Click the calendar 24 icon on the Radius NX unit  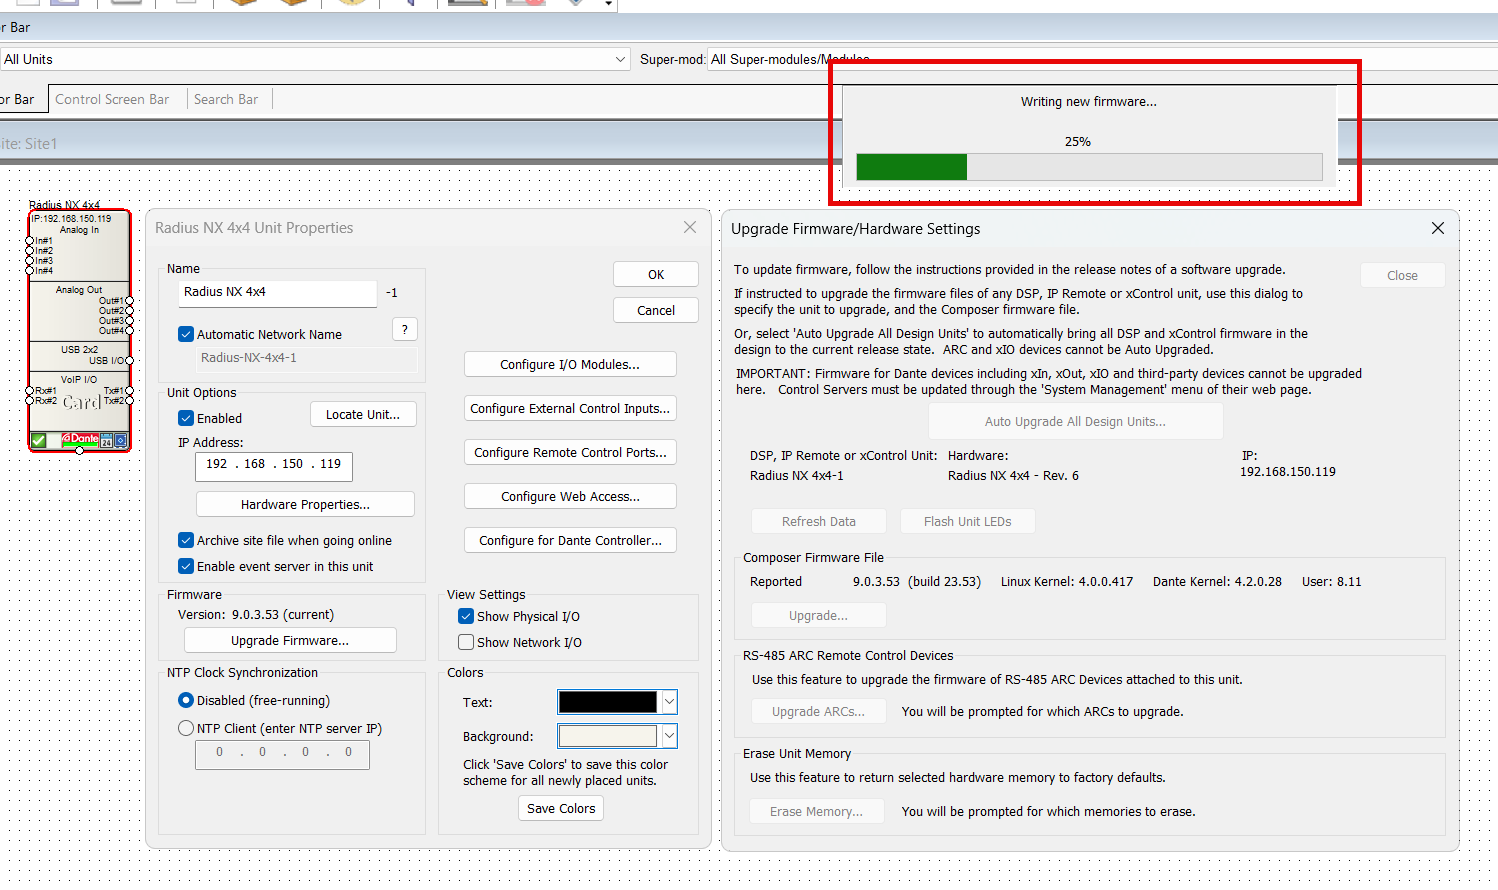point(107,440)
